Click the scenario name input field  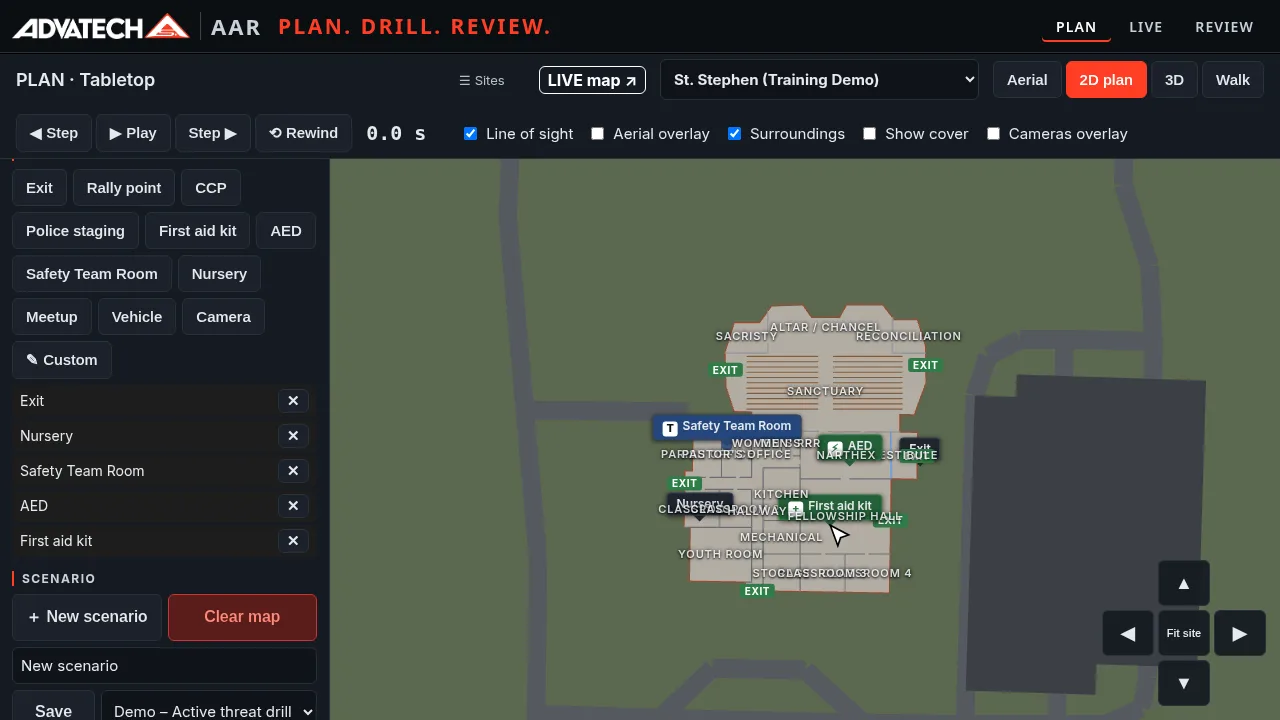pos(164,666)
